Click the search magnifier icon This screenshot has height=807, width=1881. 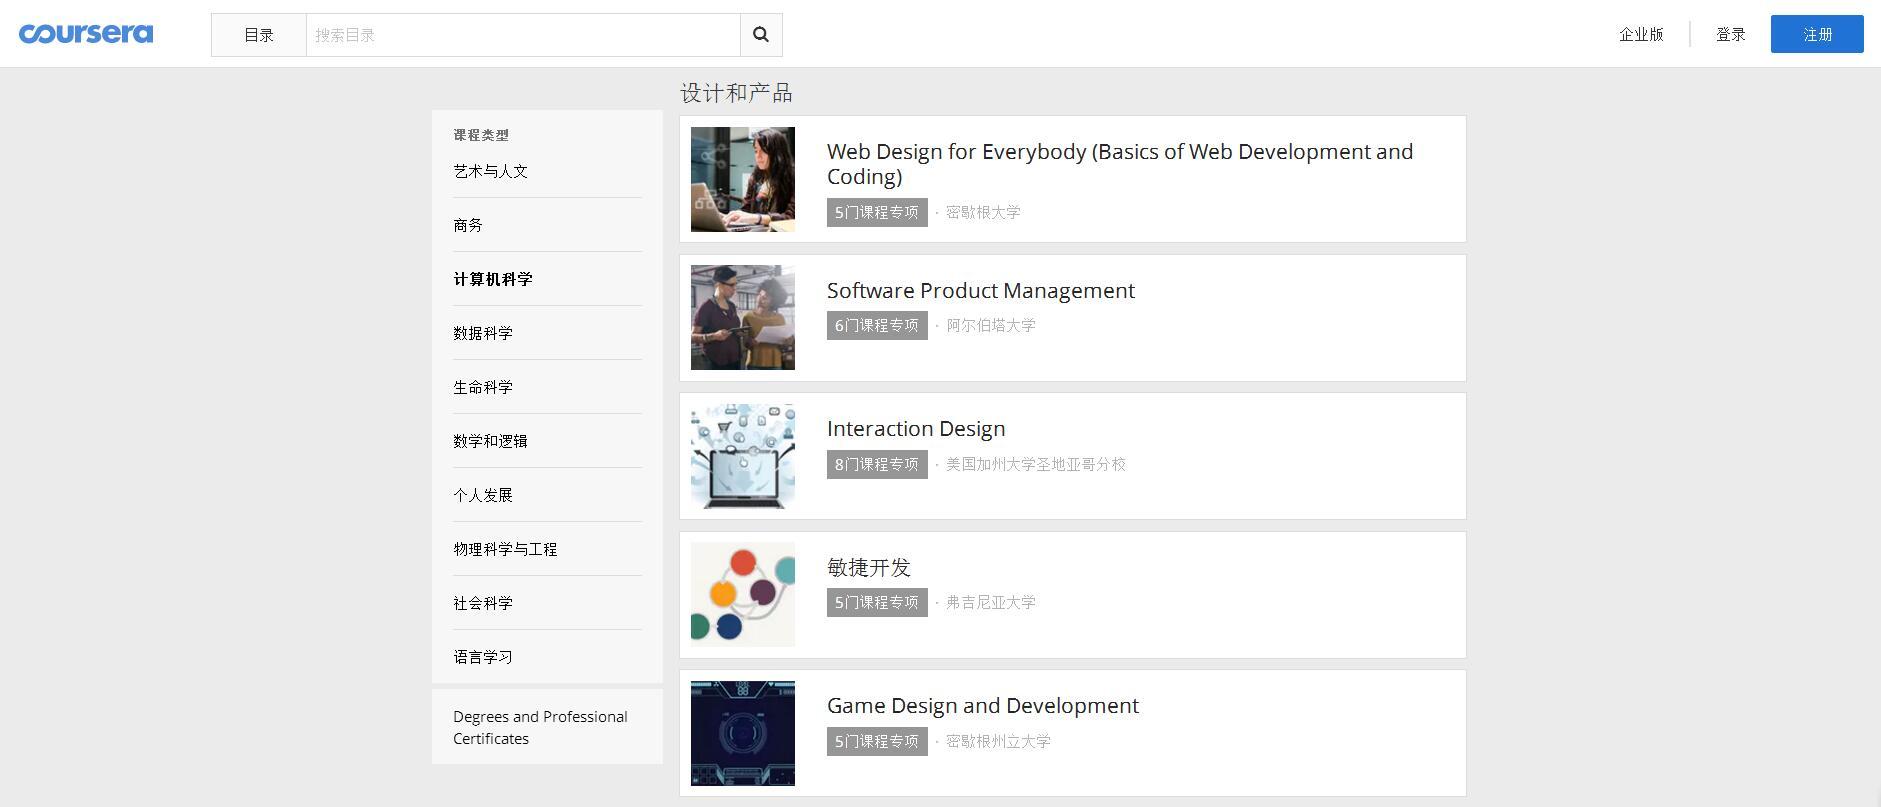[x=761, y=35]
